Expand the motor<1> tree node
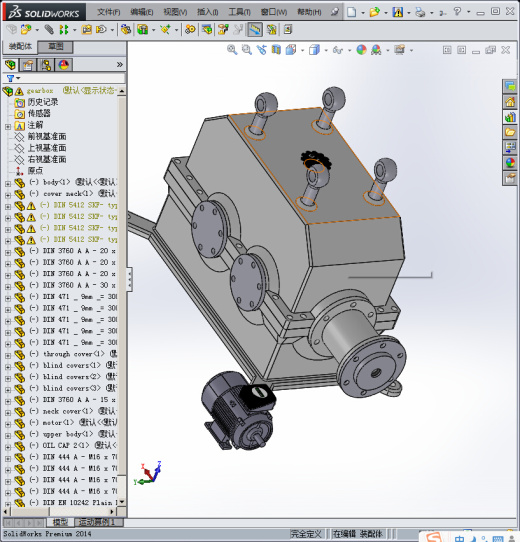 point(8,424)
